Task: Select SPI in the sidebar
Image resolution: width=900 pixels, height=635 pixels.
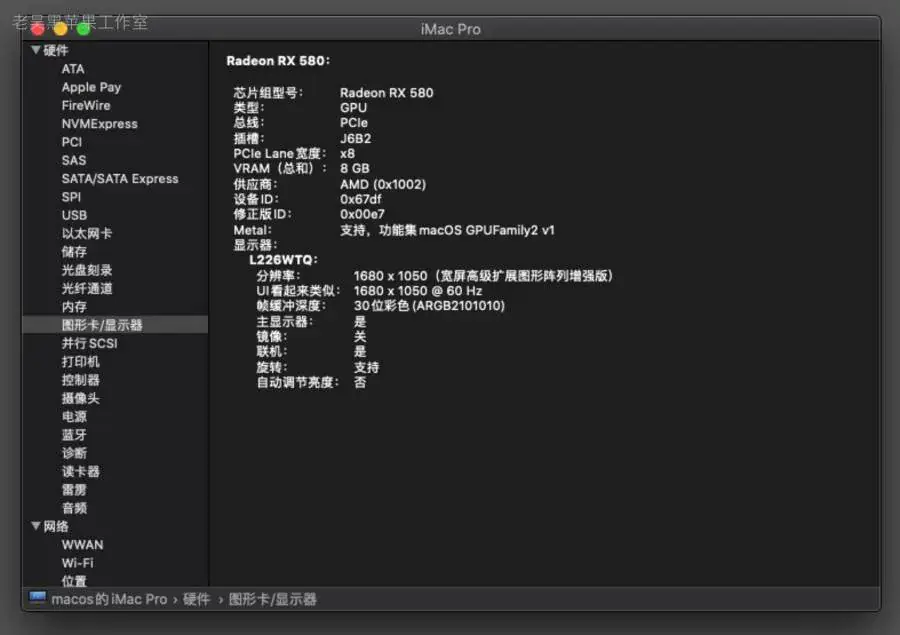Action: pos(71,197)
